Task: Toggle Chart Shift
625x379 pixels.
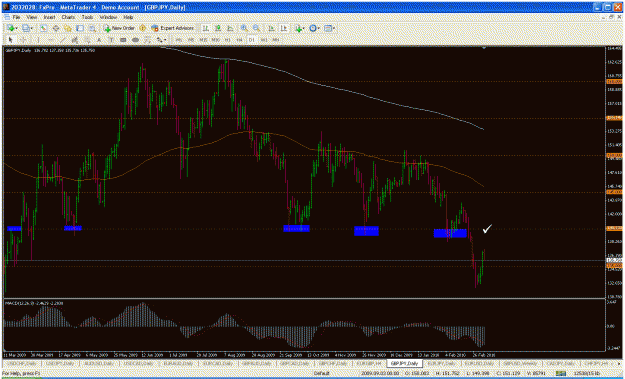Action: point(283,28)
